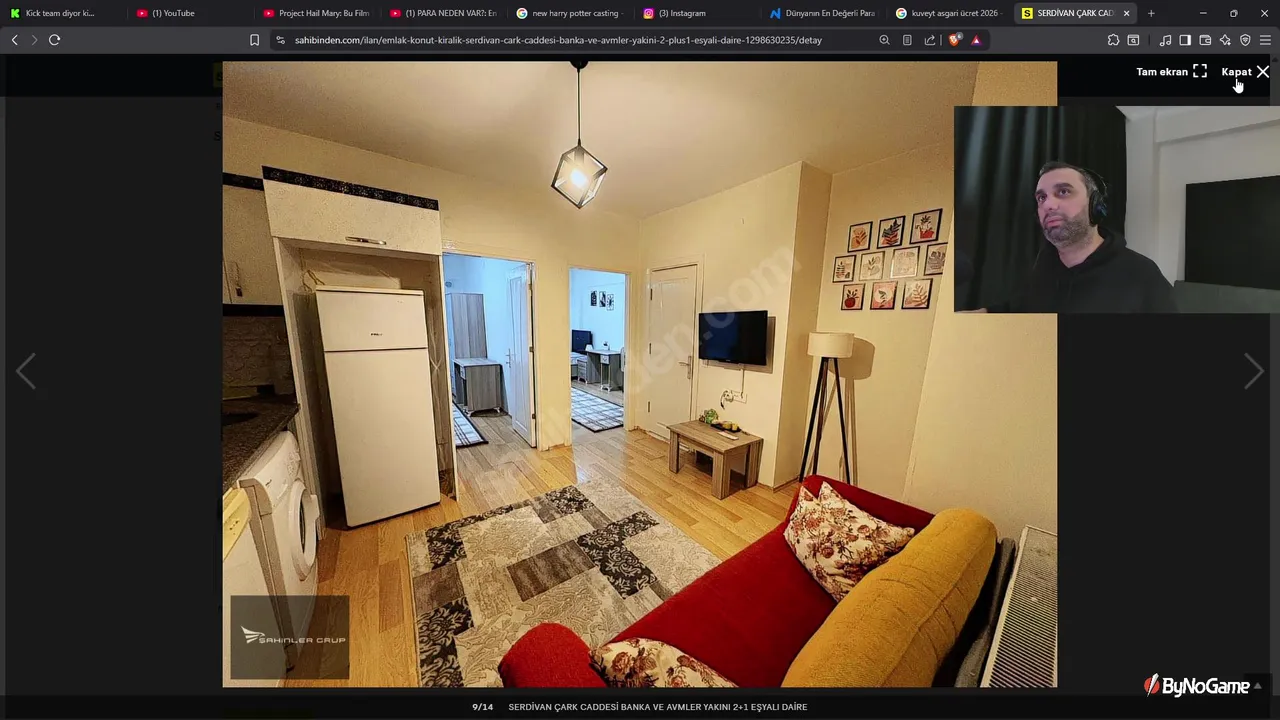Click Tam ekran fullscreen button
1280x720 pixels.
pyautogui.click(x=1171, y=72)
